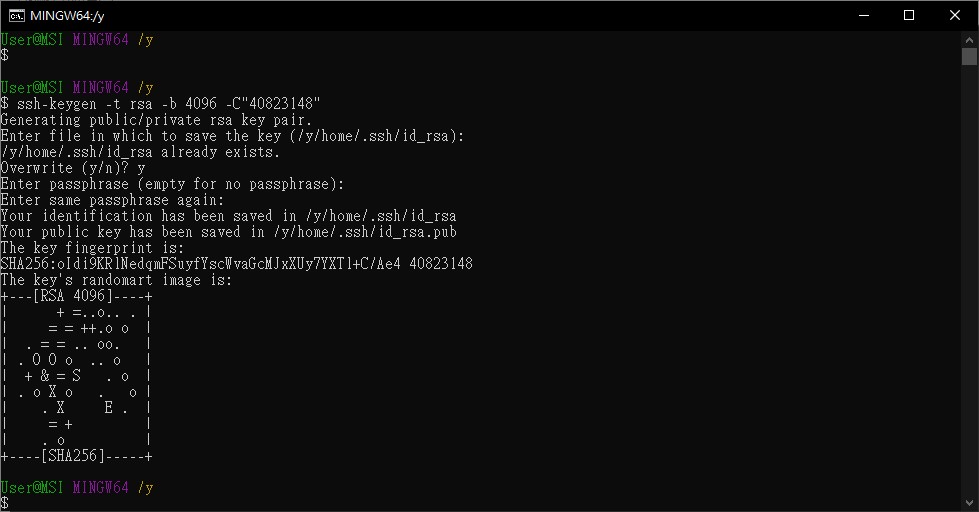Click the id_rsa.pub saved path line
Viewport: 979px width, 512px height.
coord(229,232)
